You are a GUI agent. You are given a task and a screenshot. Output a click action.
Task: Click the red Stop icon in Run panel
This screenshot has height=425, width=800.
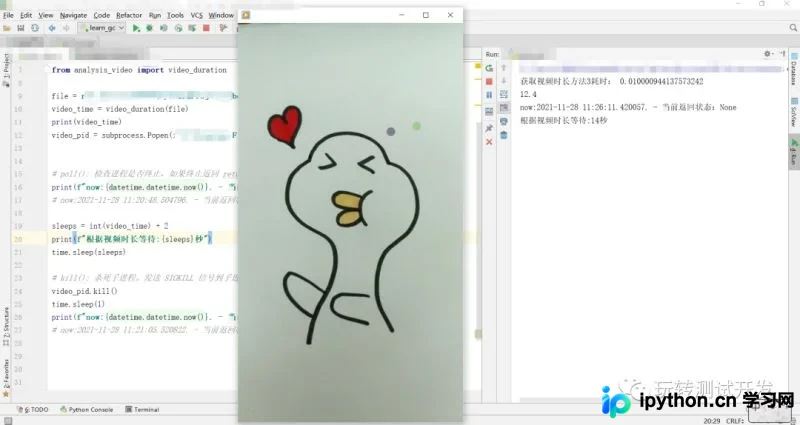tap(489, 82)
